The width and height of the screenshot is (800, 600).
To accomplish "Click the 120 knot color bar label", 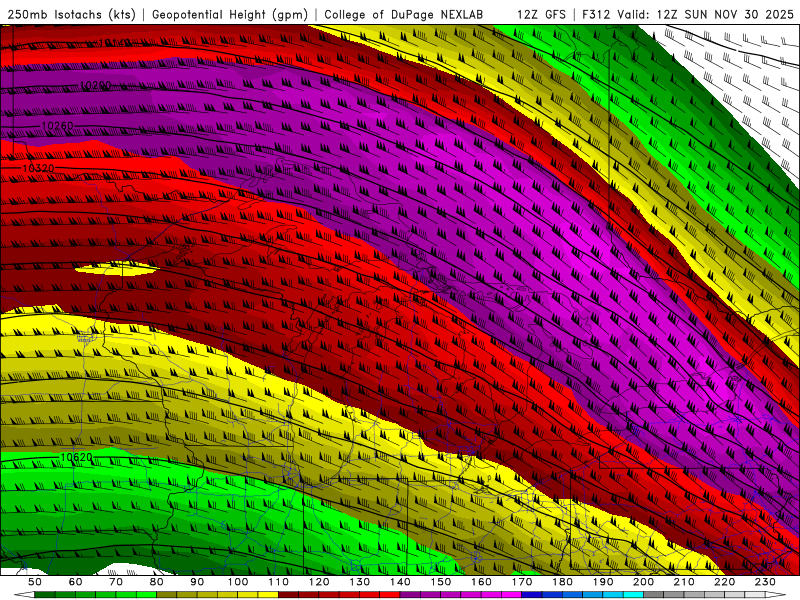I will click(x=319, y=582).
